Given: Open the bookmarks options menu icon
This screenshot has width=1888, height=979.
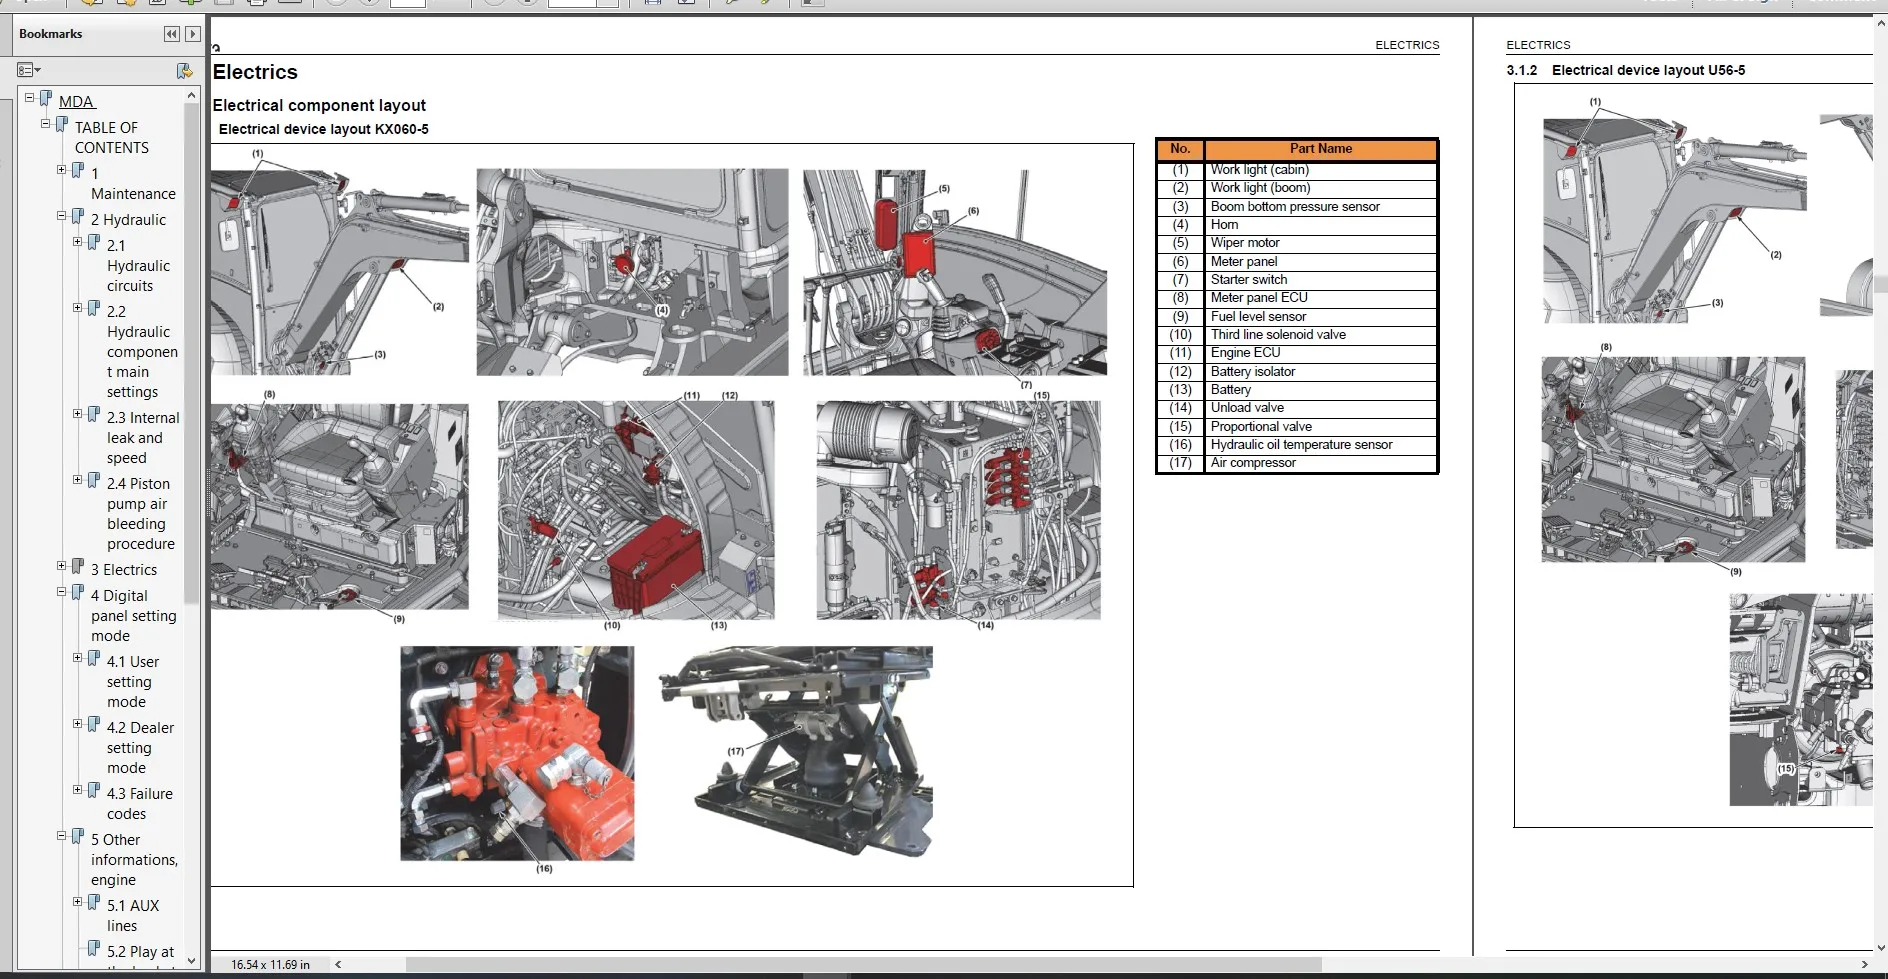Looking at the screenshot, I should [28, 70].
